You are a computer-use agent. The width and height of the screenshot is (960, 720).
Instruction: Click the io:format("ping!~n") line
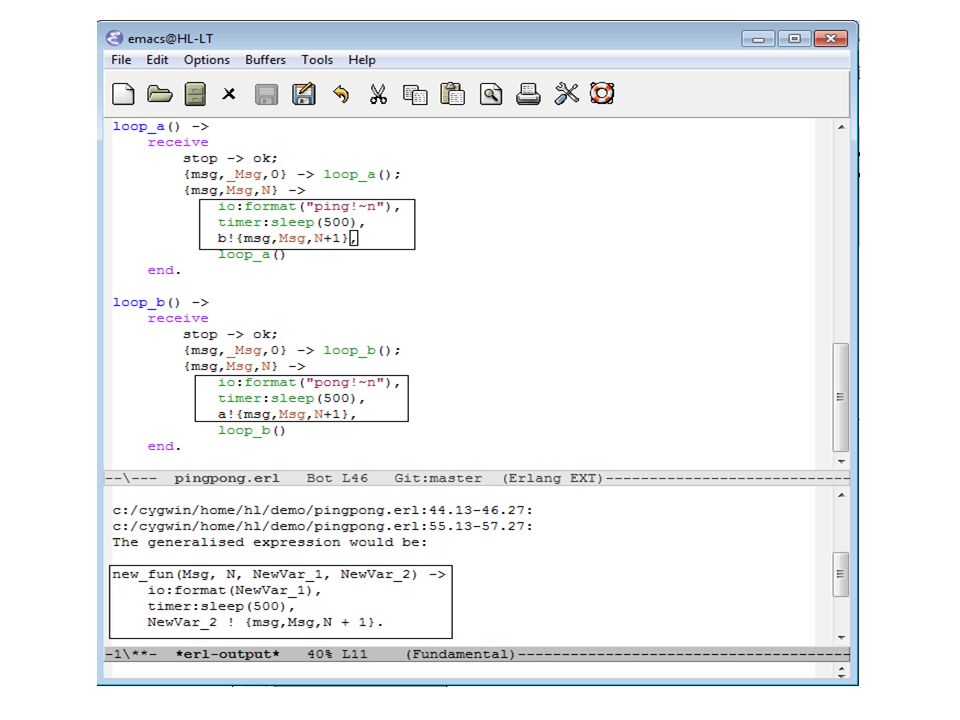coord(309,206)
